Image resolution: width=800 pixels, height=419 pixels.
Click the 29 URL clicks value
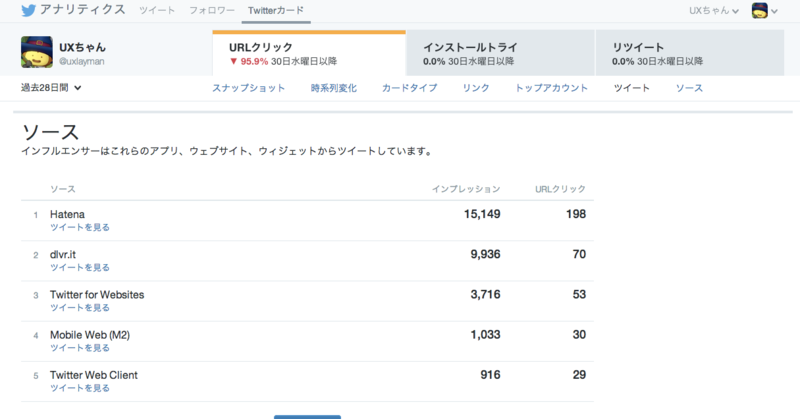(579, 375)
